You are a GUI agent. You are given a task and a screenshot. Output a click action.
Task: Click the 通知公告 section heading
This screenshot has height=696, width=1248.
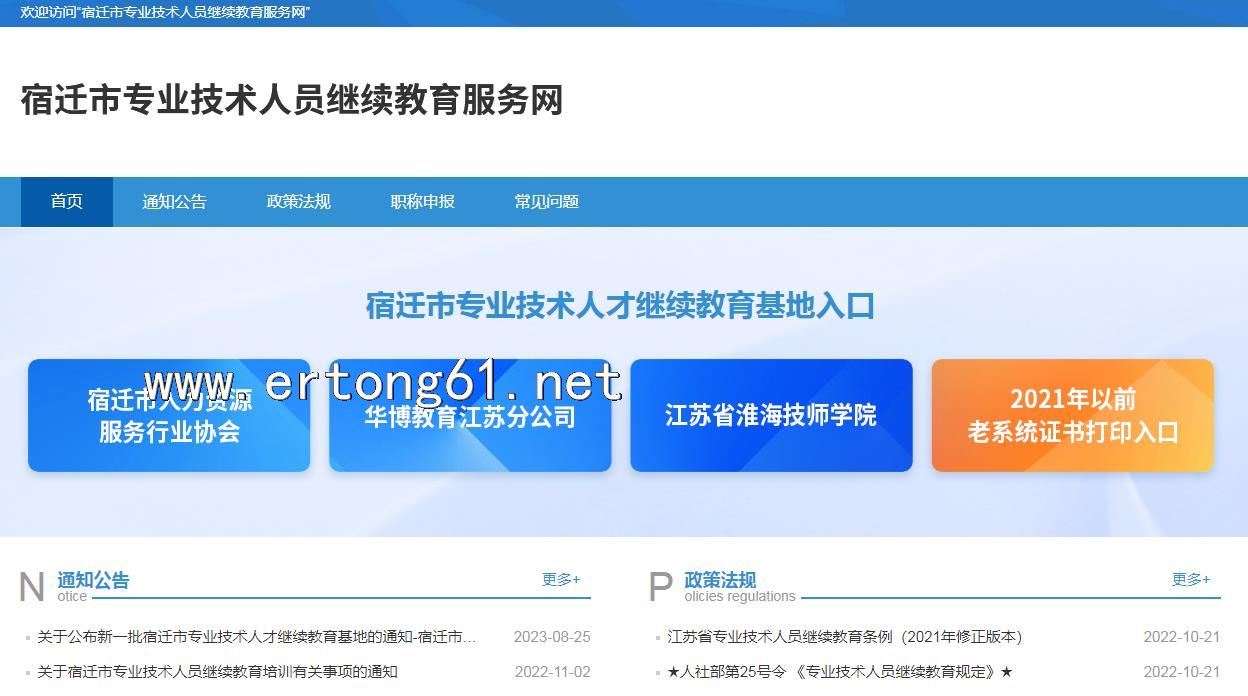(x=93, y=580)
